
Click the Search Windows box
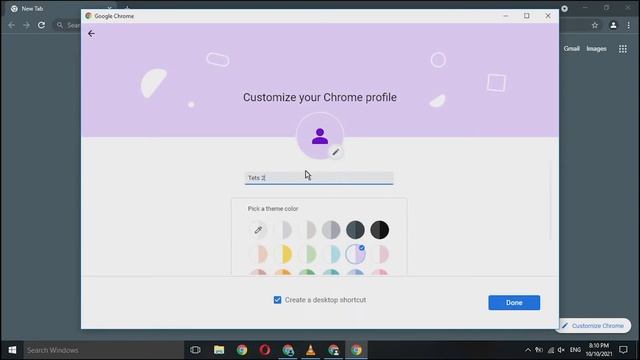104,350
